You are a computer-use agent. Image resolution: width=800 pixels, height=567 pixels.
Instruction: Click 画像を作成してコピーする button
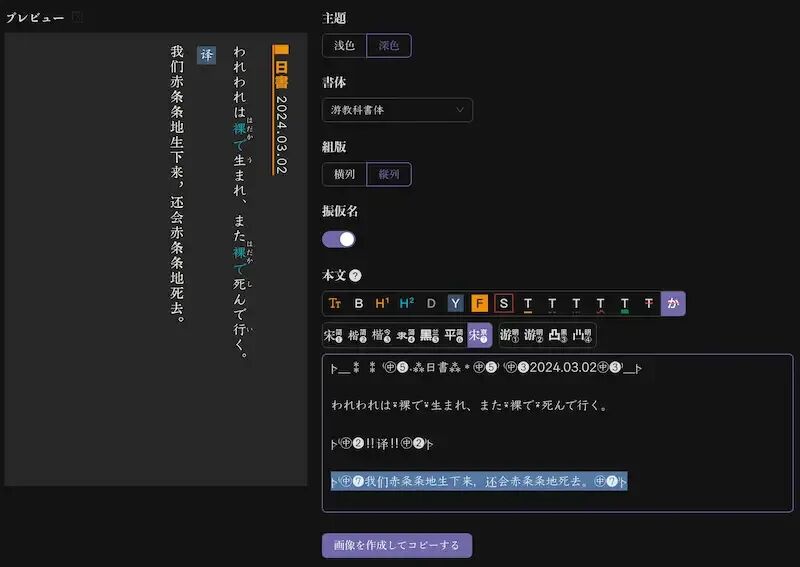click(397, 546)
